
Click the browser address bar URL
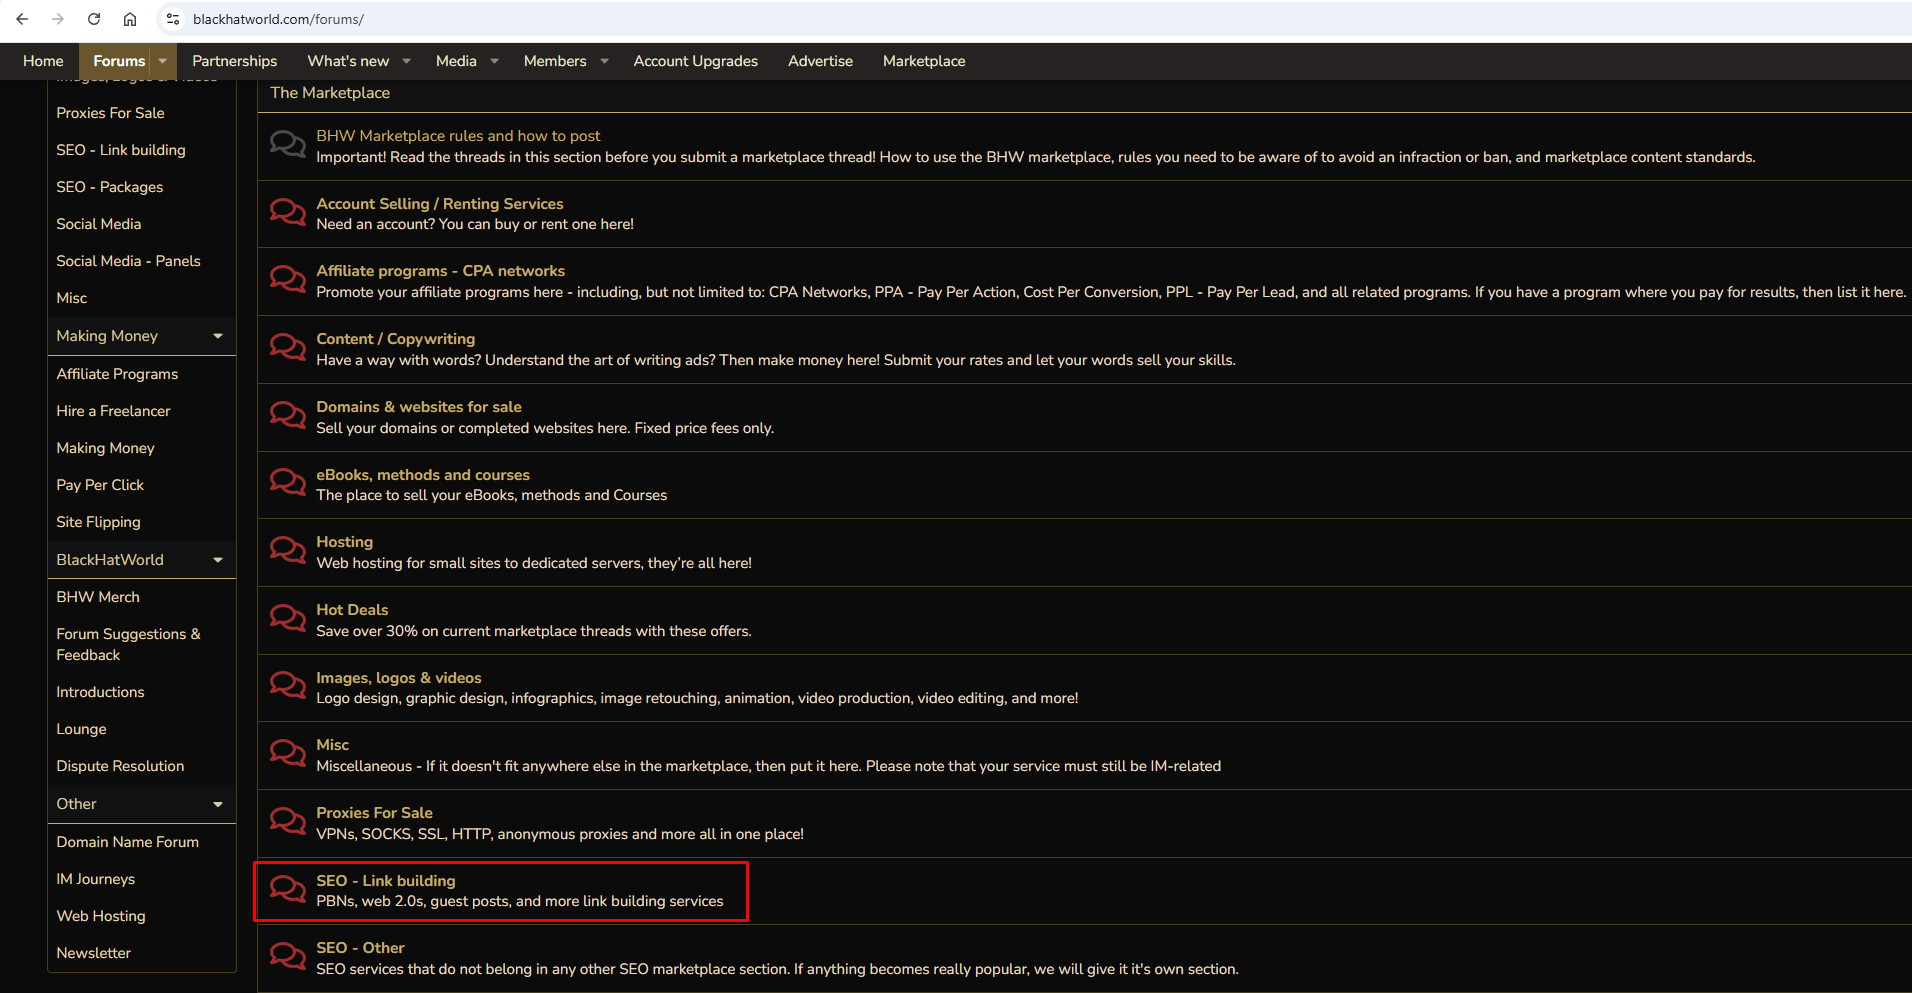click(x=278, y=19)
